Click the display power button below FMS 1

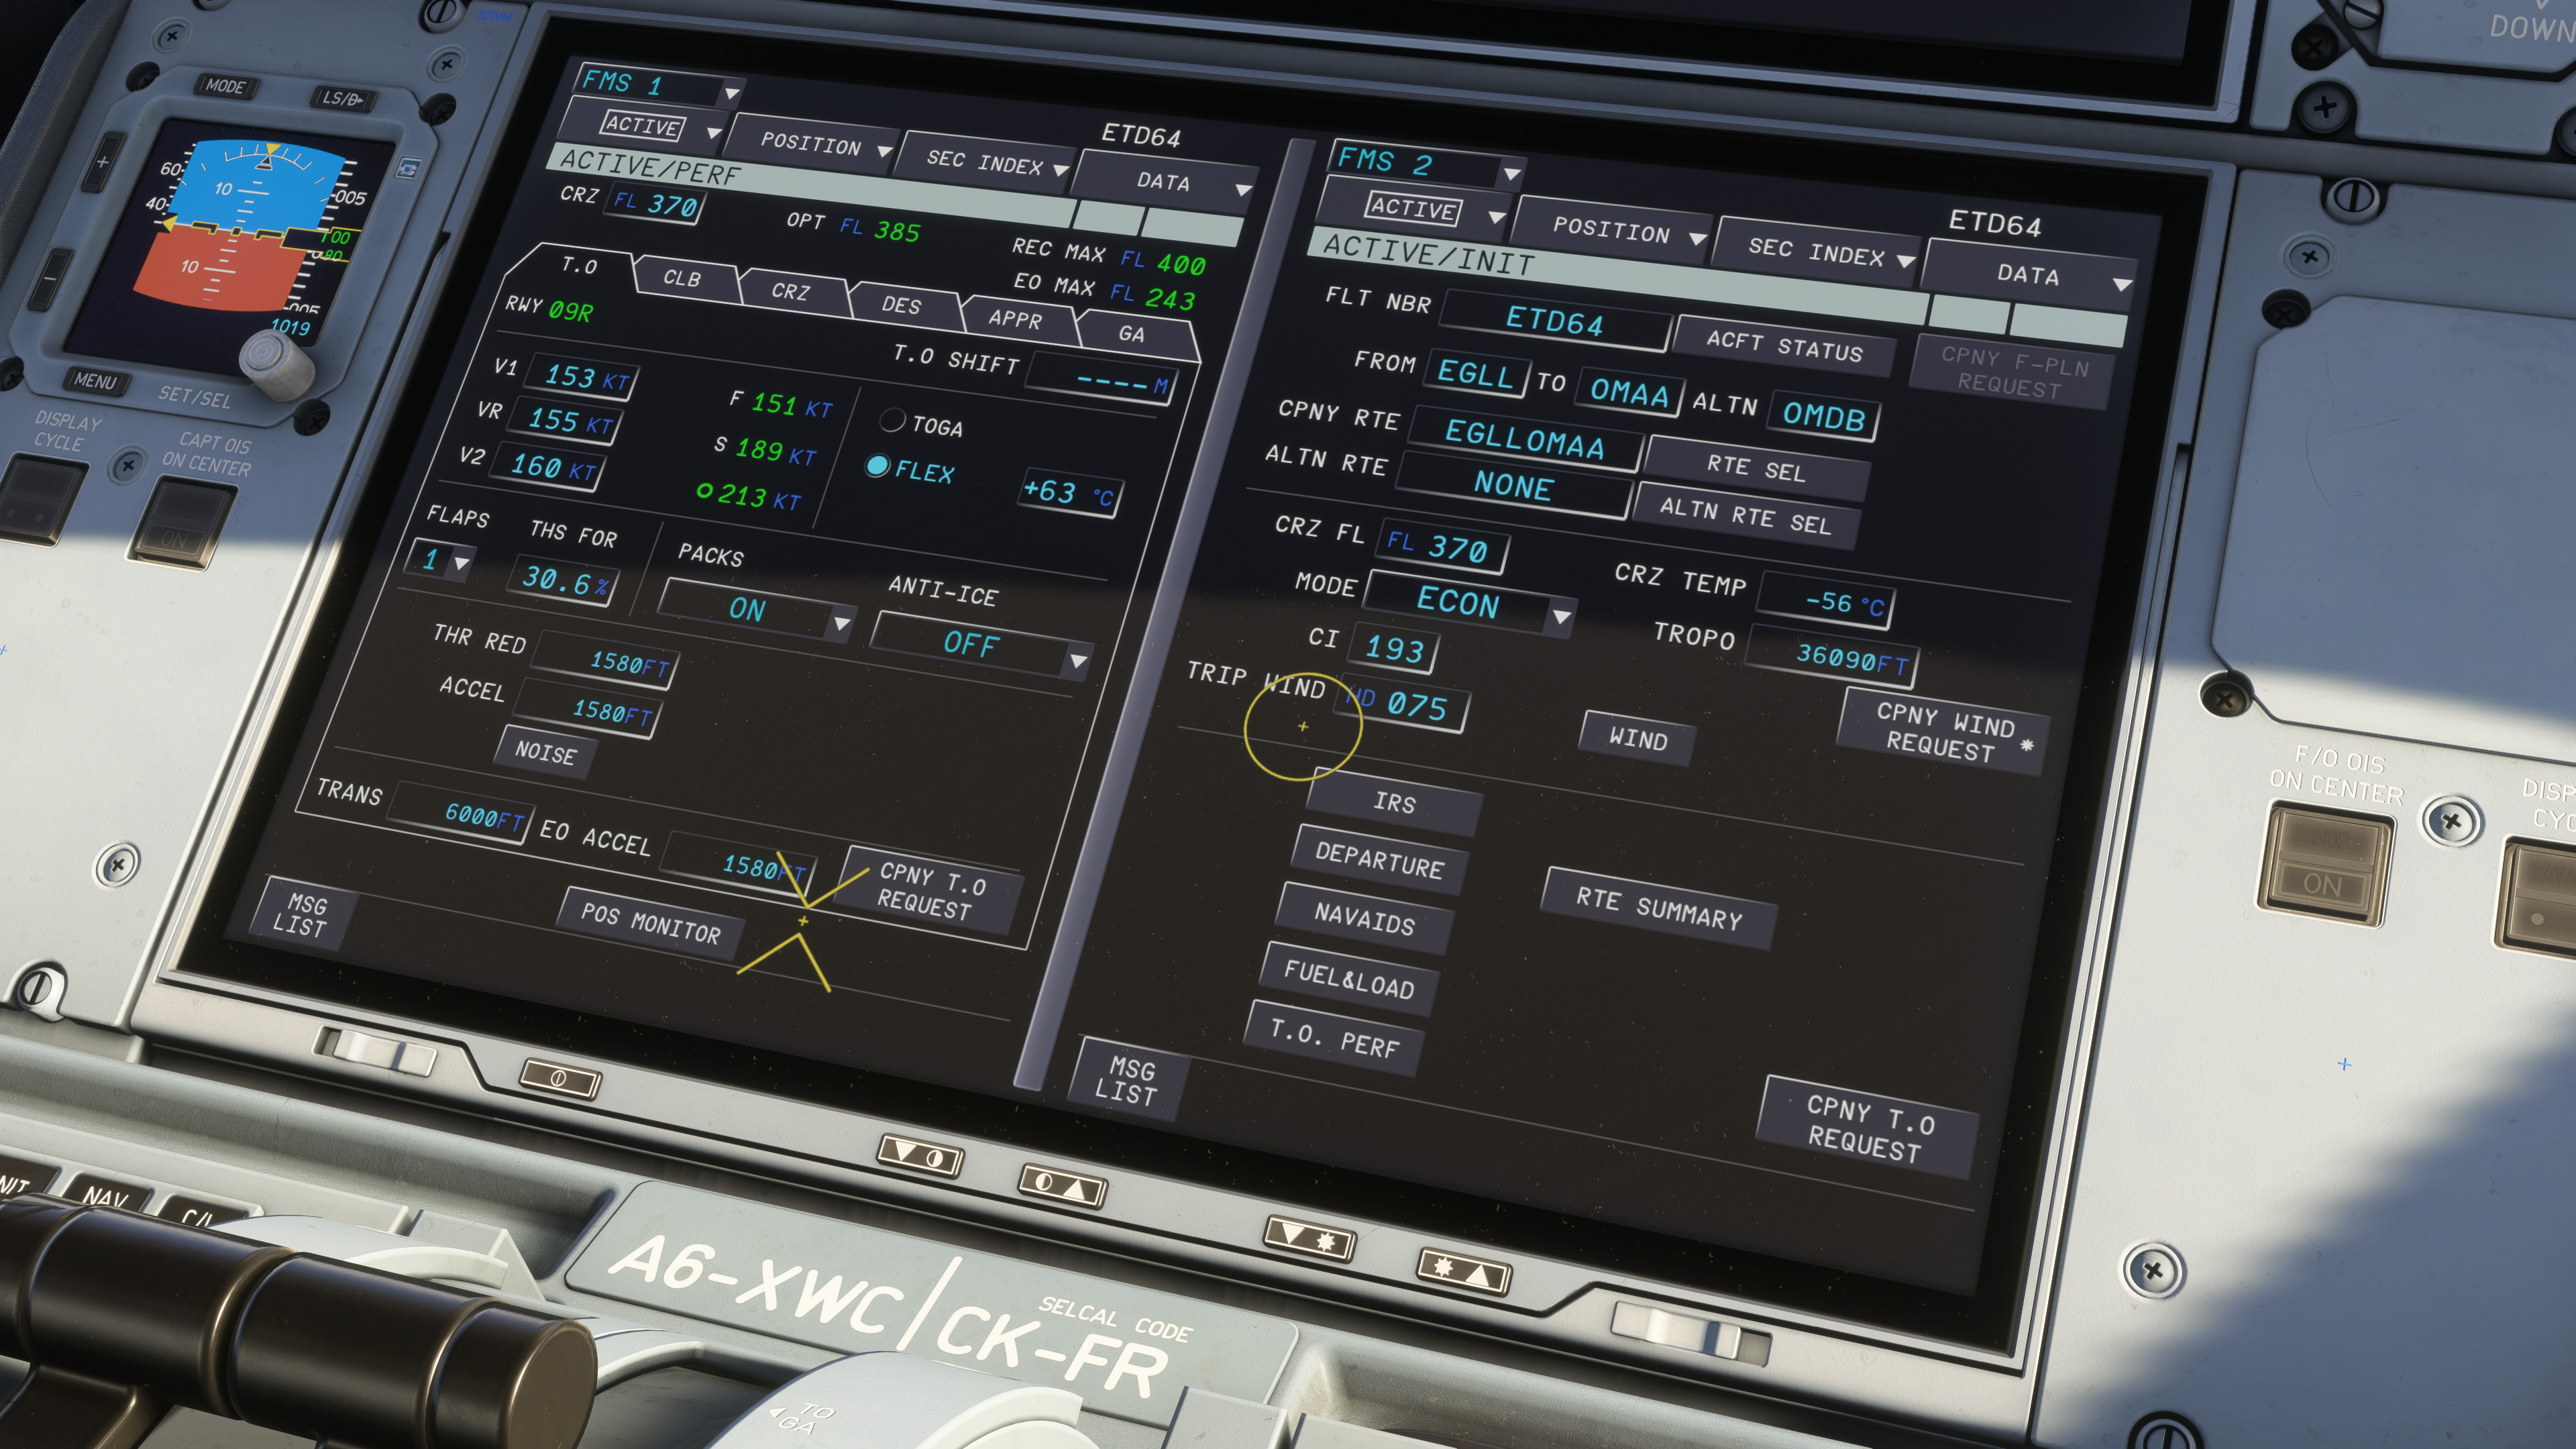560,1079
